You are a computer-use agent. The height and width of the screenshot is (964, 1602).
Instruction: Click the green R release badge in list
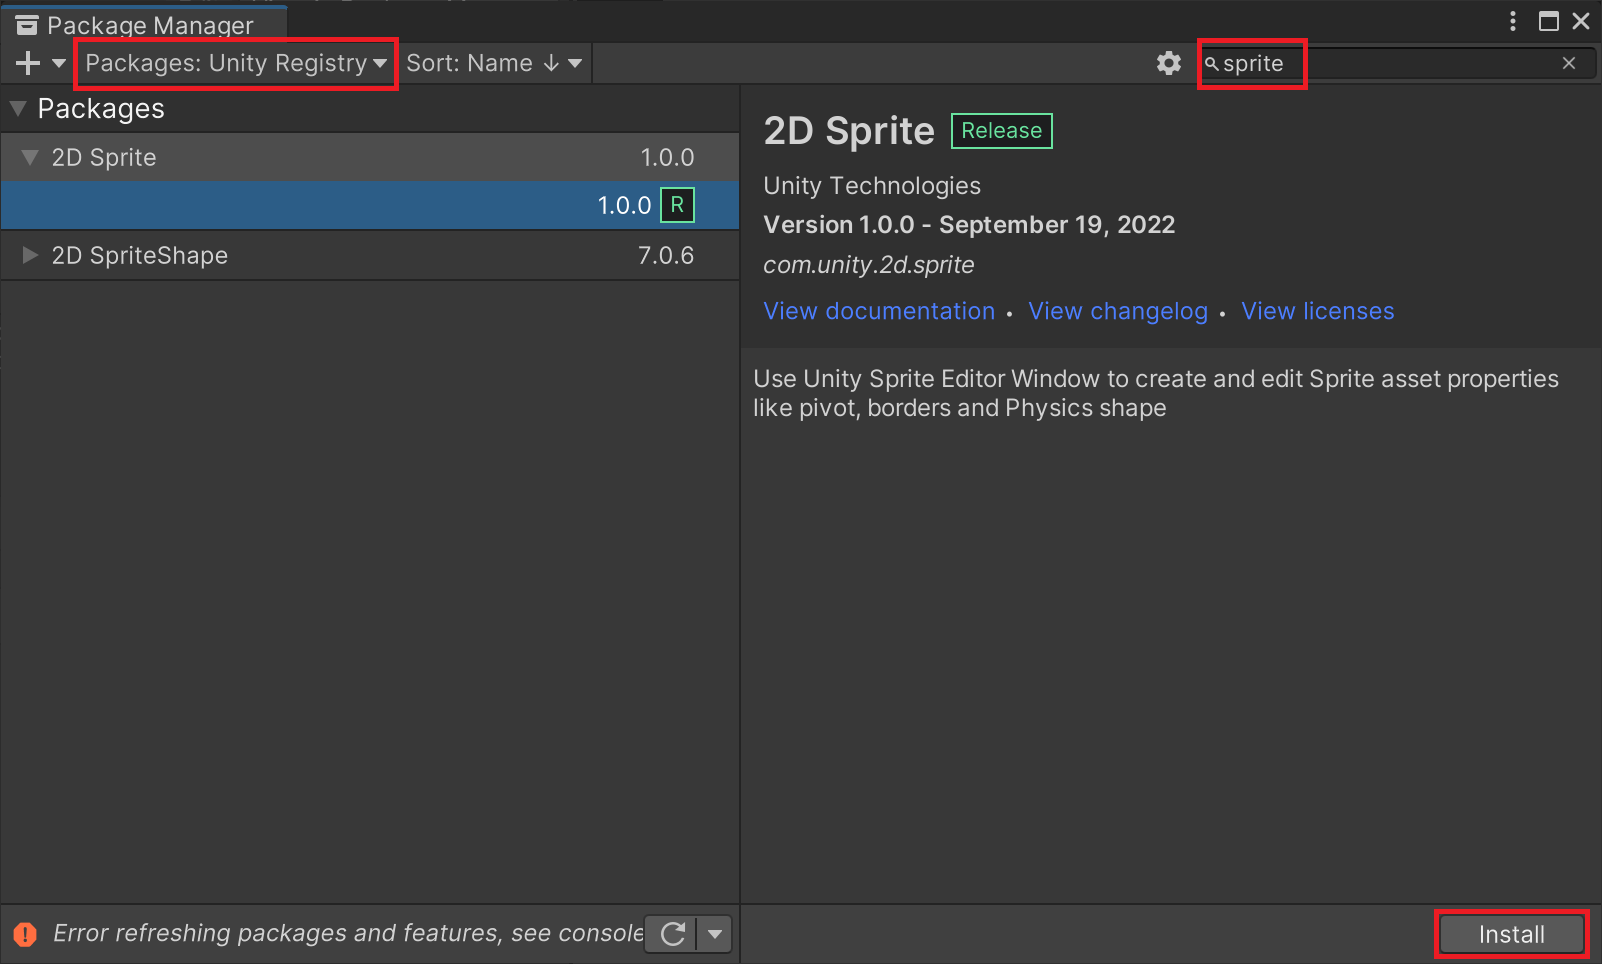[677, 205]
